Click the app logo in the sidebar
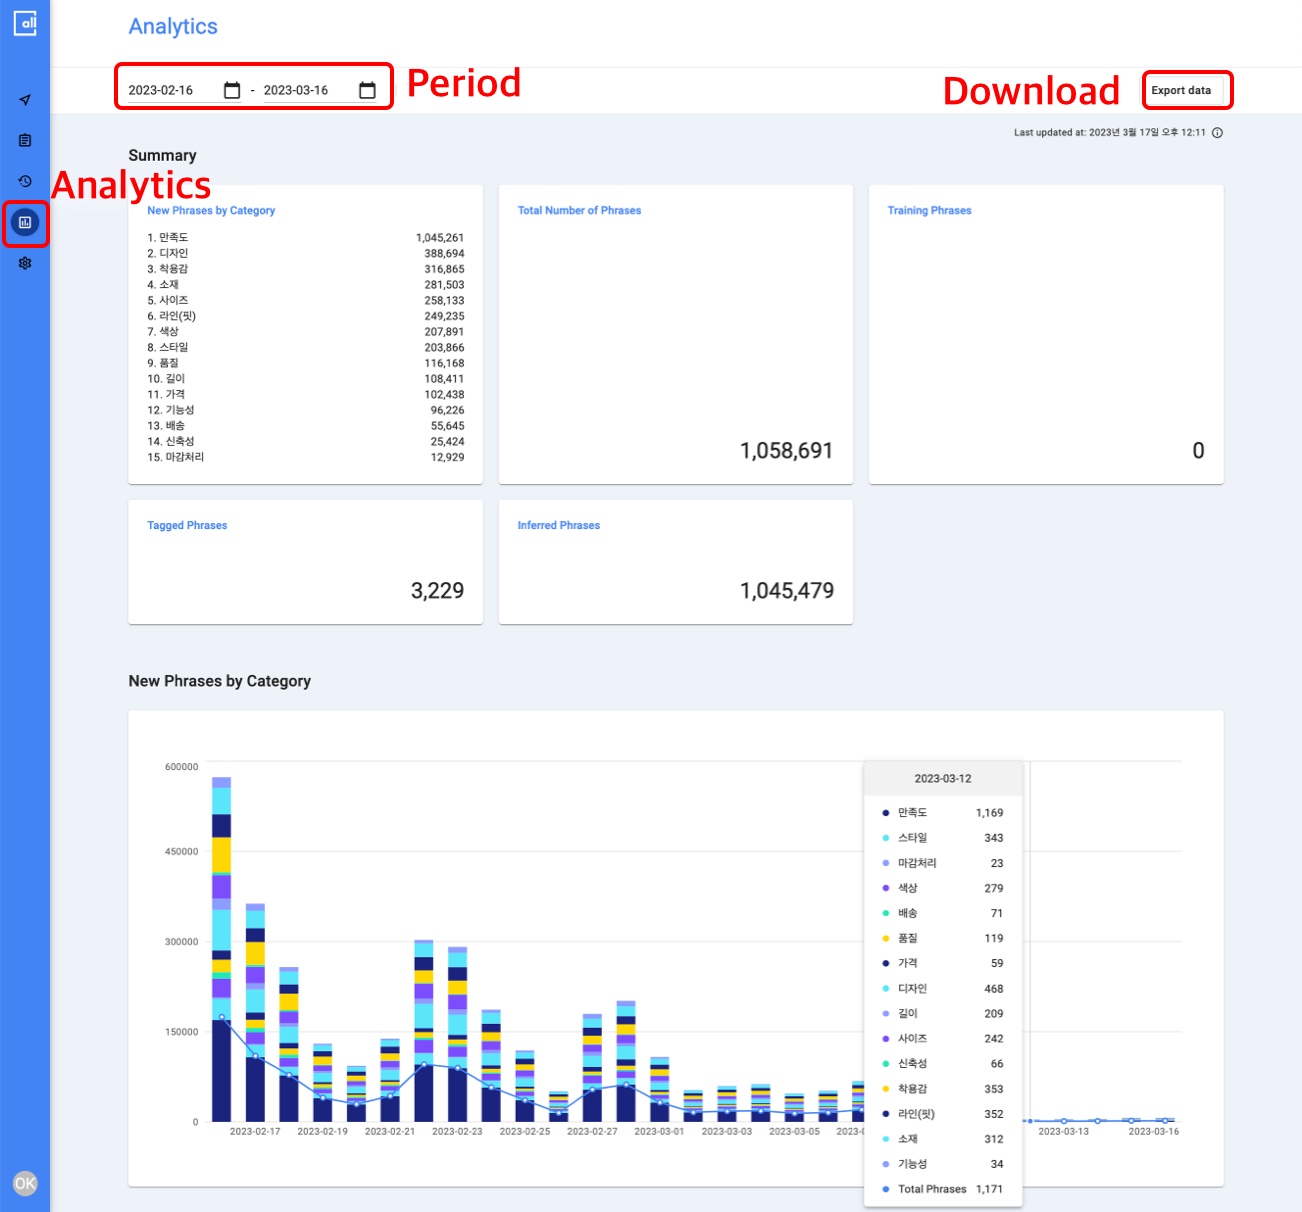 pyautogui.click(x=25, y=23)
